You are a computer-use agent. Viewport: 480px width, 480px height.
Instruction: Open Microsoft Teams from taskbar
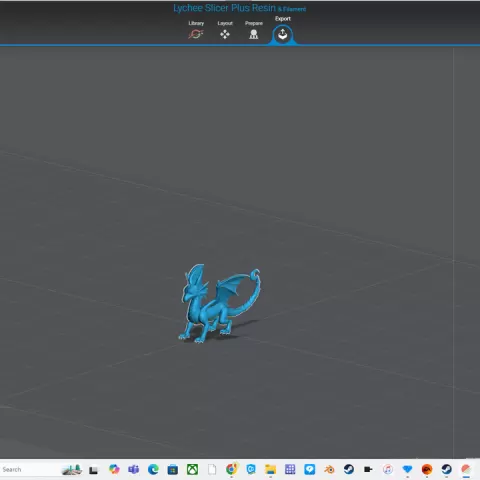tap(134, 469)
